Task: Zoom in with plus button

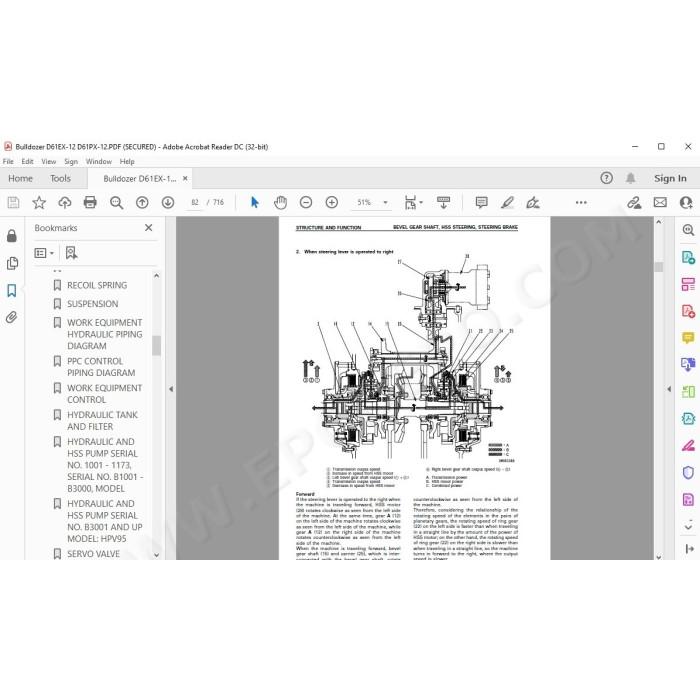Action: 332,203
